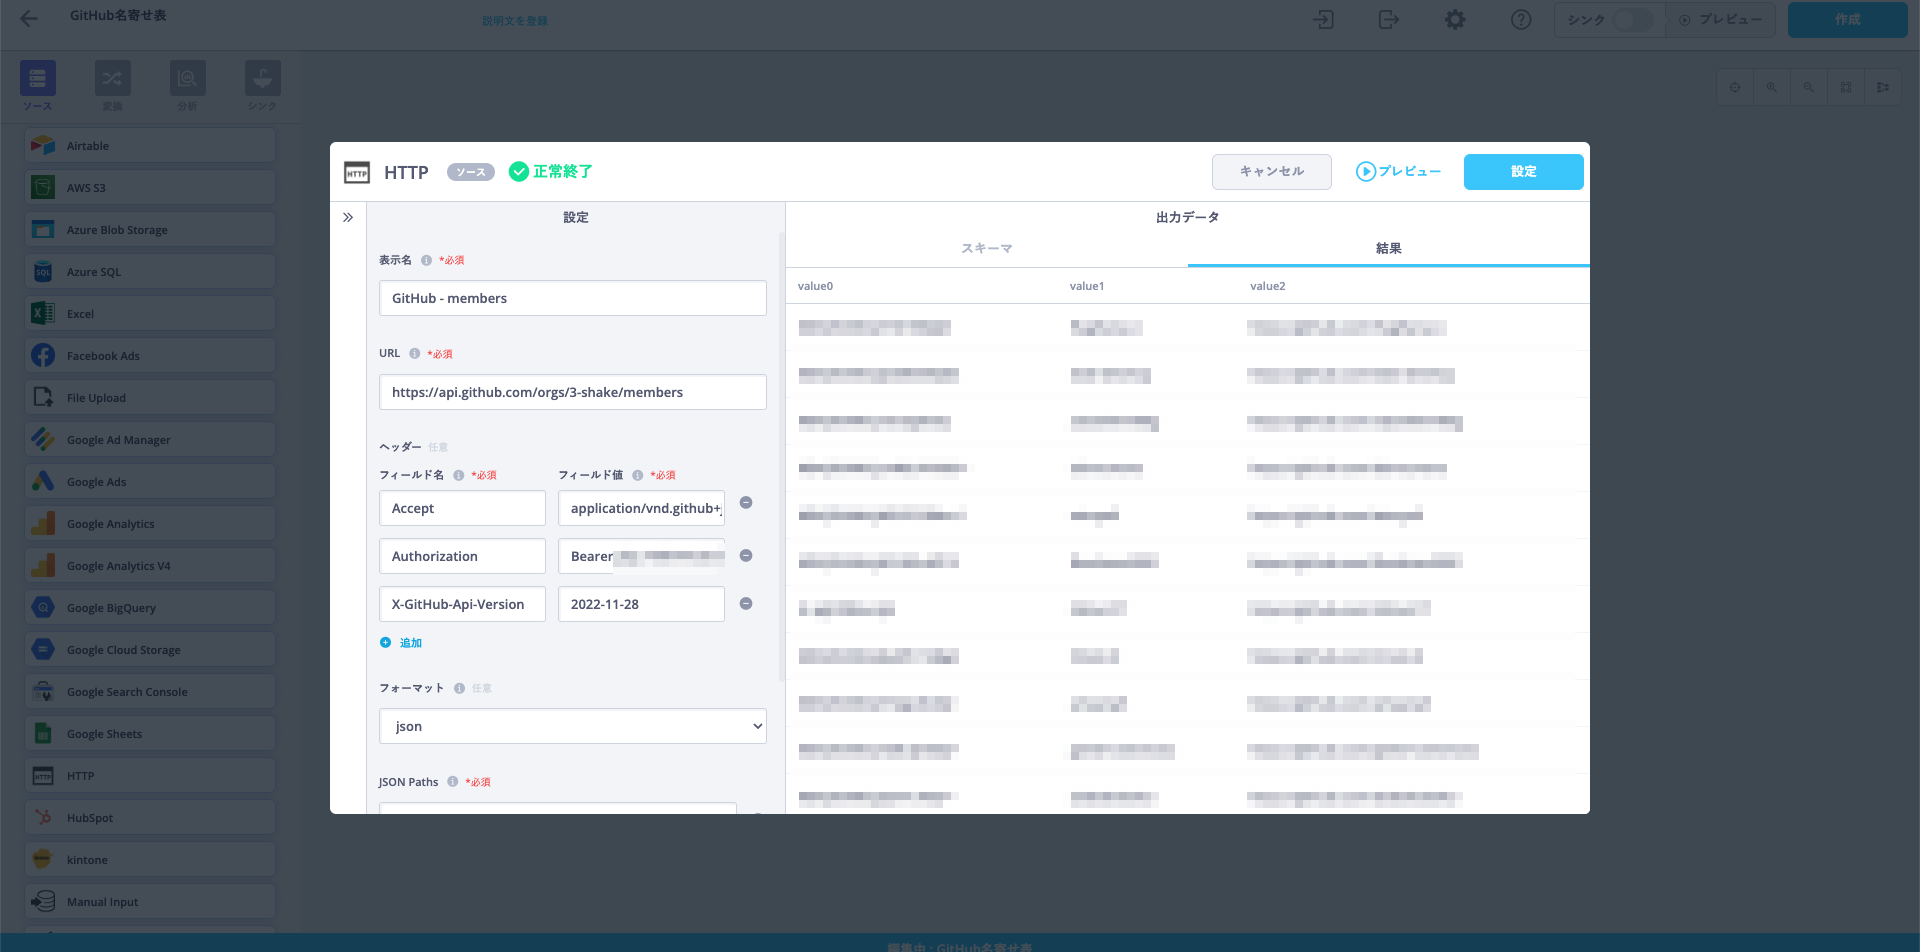Click the URL input field

(572, 392)
